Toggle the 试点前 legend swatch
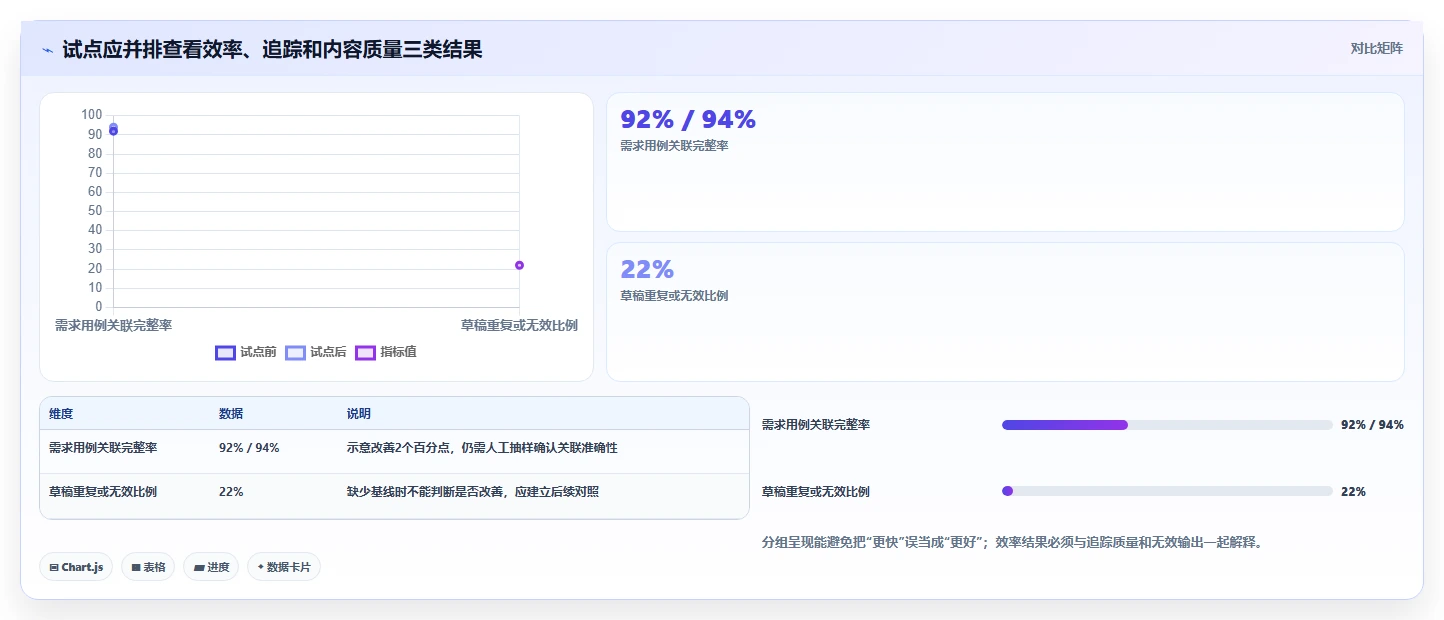This screenshot has width=1444, height=620. coord(226,352)
